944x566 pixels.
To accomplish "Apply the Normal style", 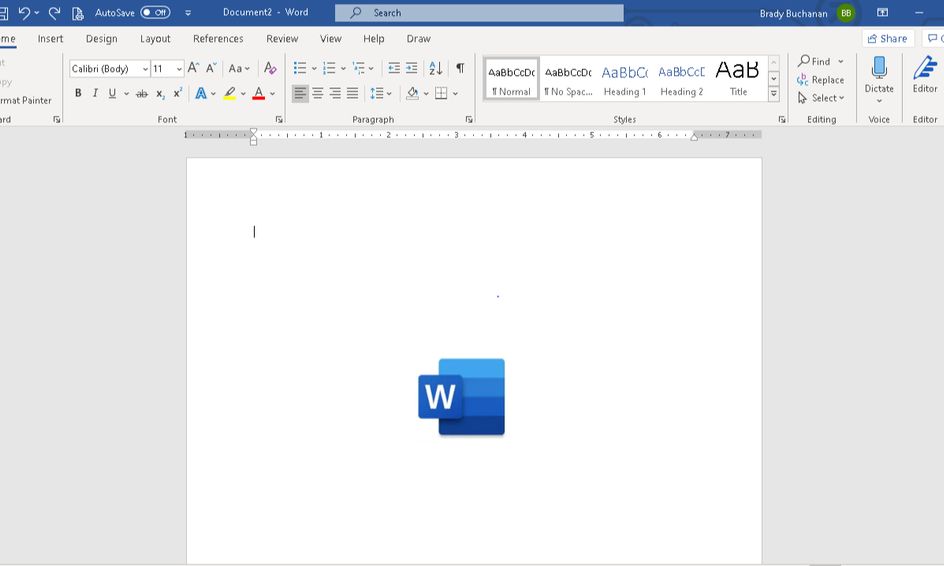I will (x=511, y=79).
